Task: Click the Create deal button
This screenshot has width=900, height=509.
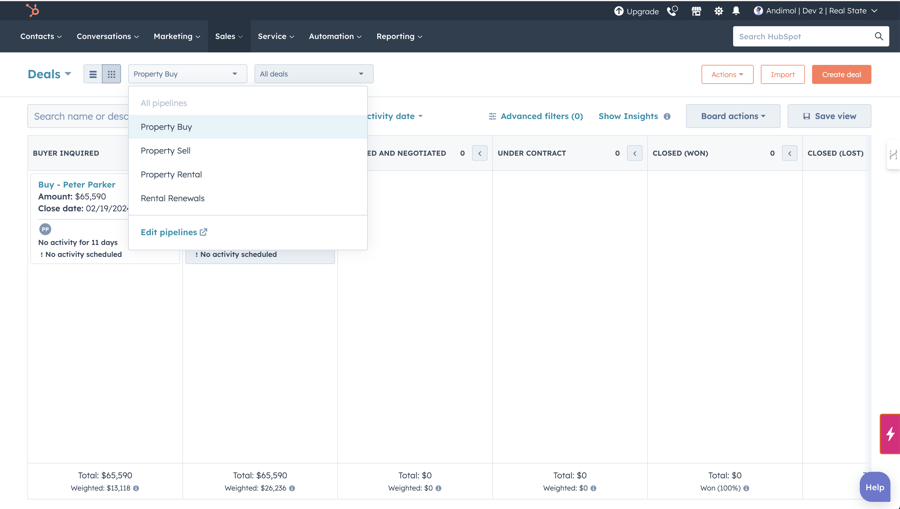Action: pos(841,74)
